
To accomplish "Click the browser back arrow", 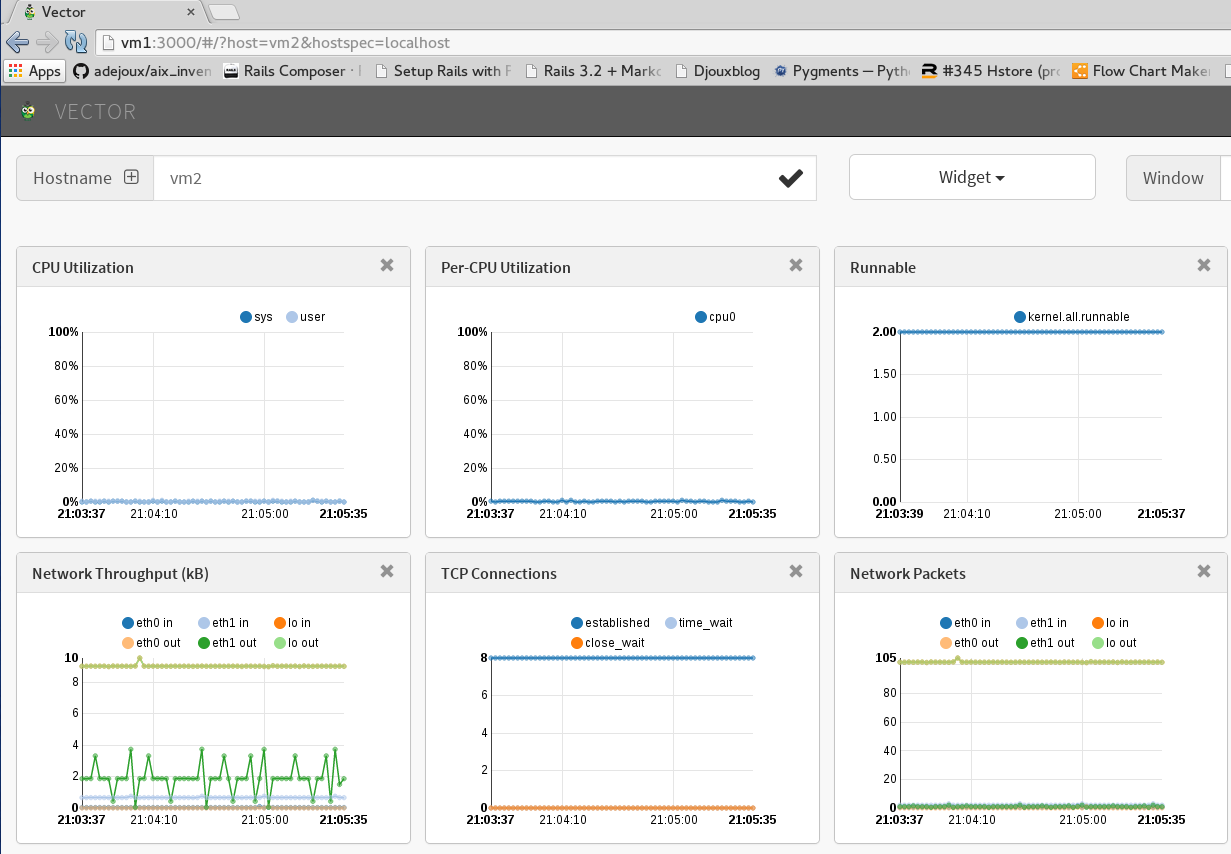I will (x=17, y=42).
